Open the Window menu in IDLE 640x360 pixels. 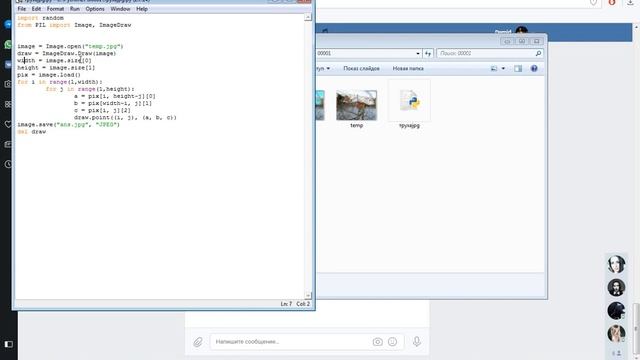point(120,9)
